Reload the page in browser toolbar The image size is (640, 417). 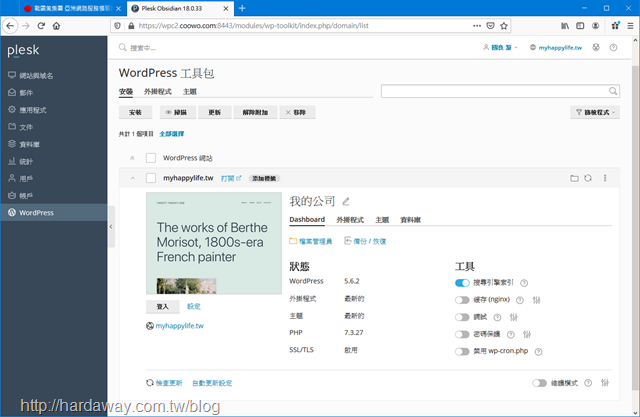41,26
